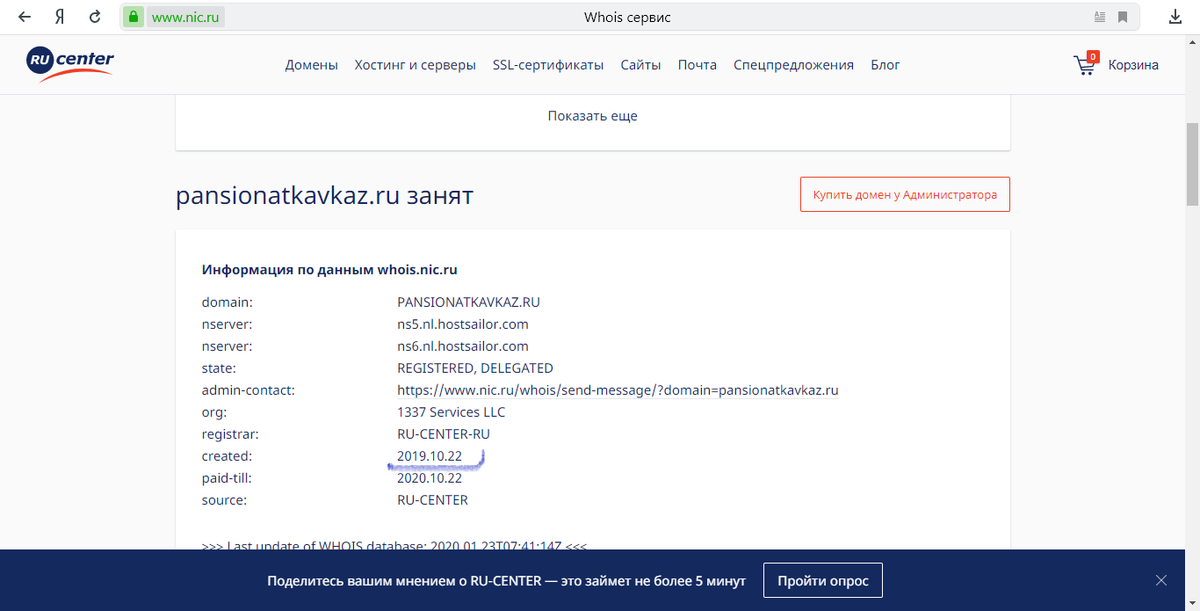
Task: Click the admin-contact send-message URL
Action: click(617, 390)
